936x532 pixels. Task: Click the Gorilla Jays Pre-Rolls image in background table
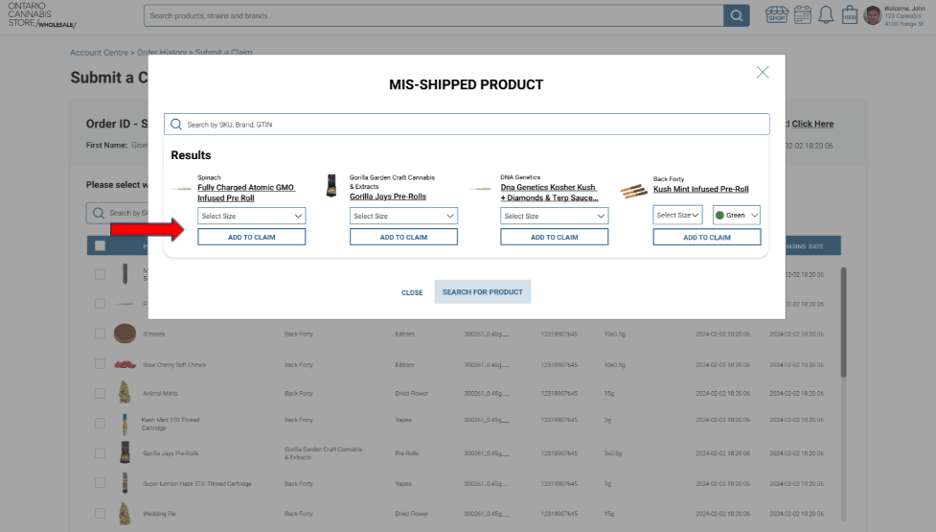(x=125, y=453)
